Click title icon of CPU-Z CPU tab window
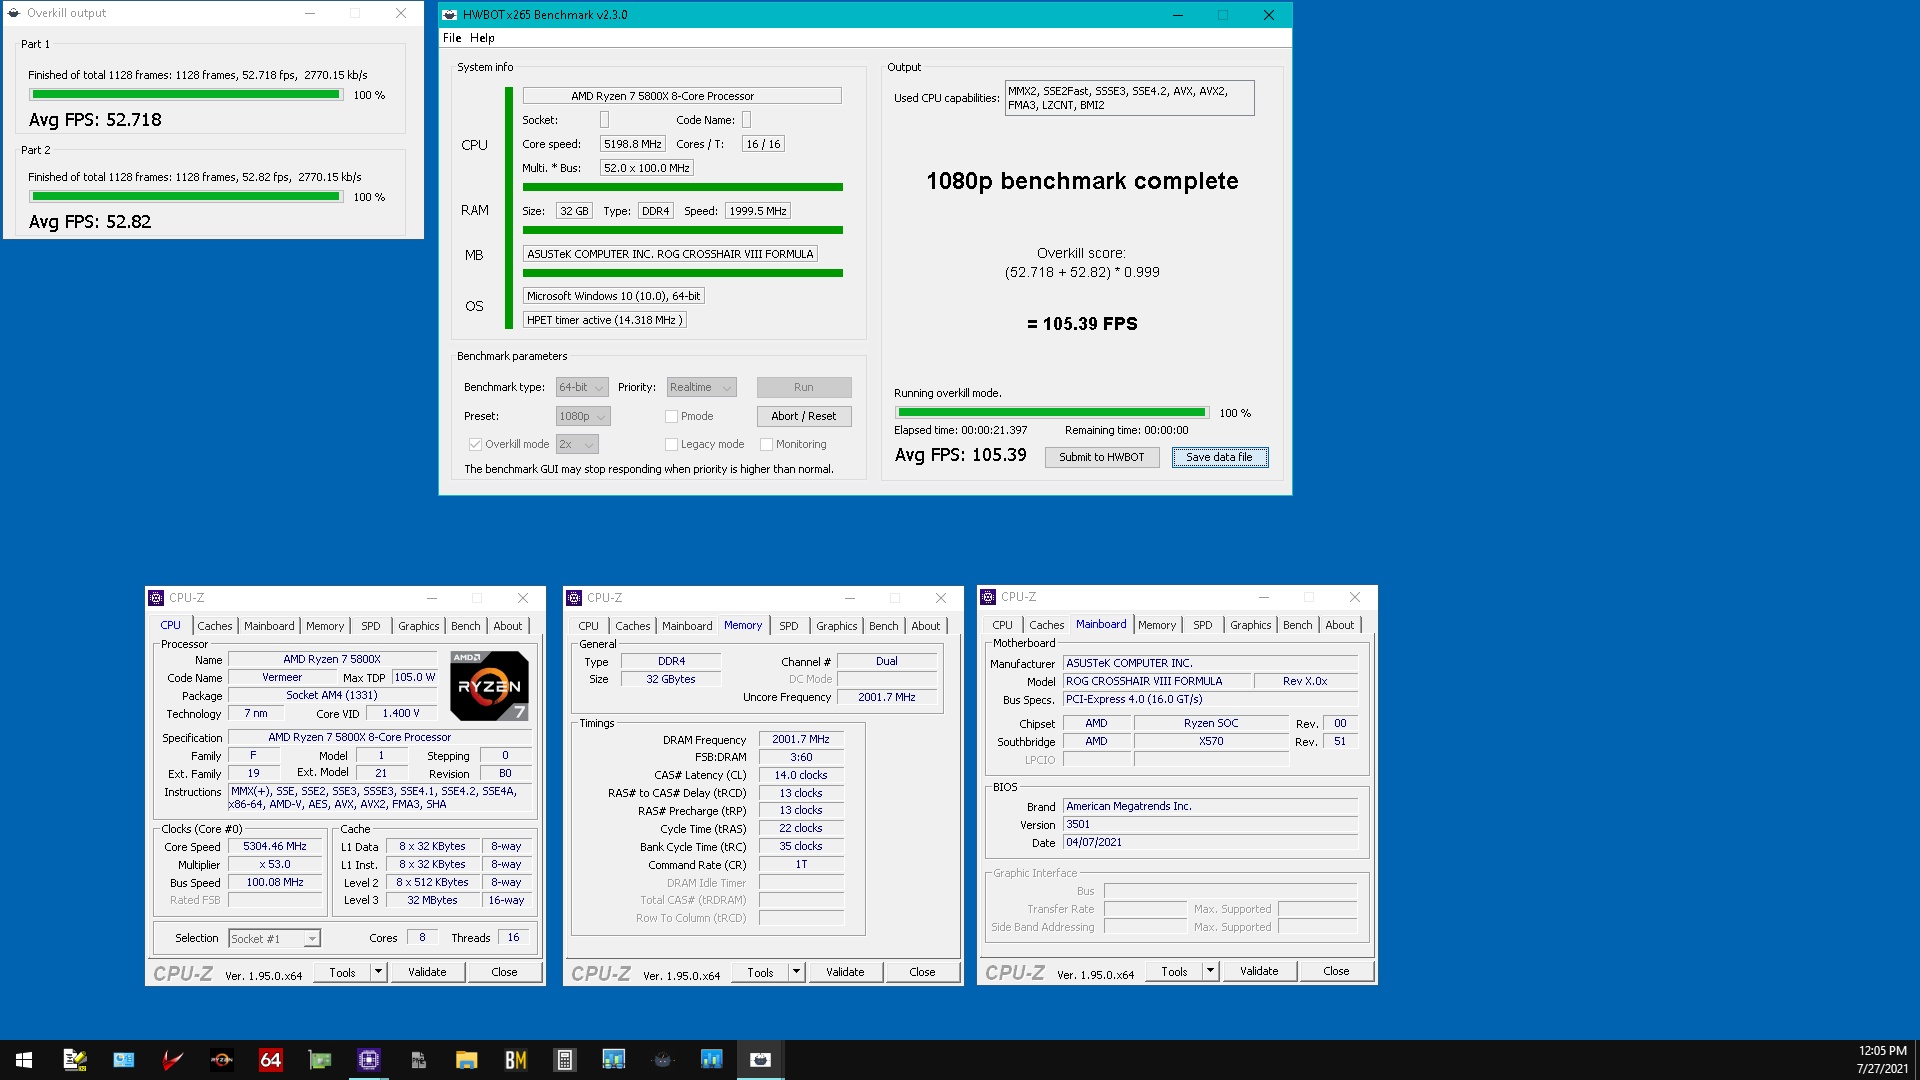1920x1080 pixels. point(156,598)
